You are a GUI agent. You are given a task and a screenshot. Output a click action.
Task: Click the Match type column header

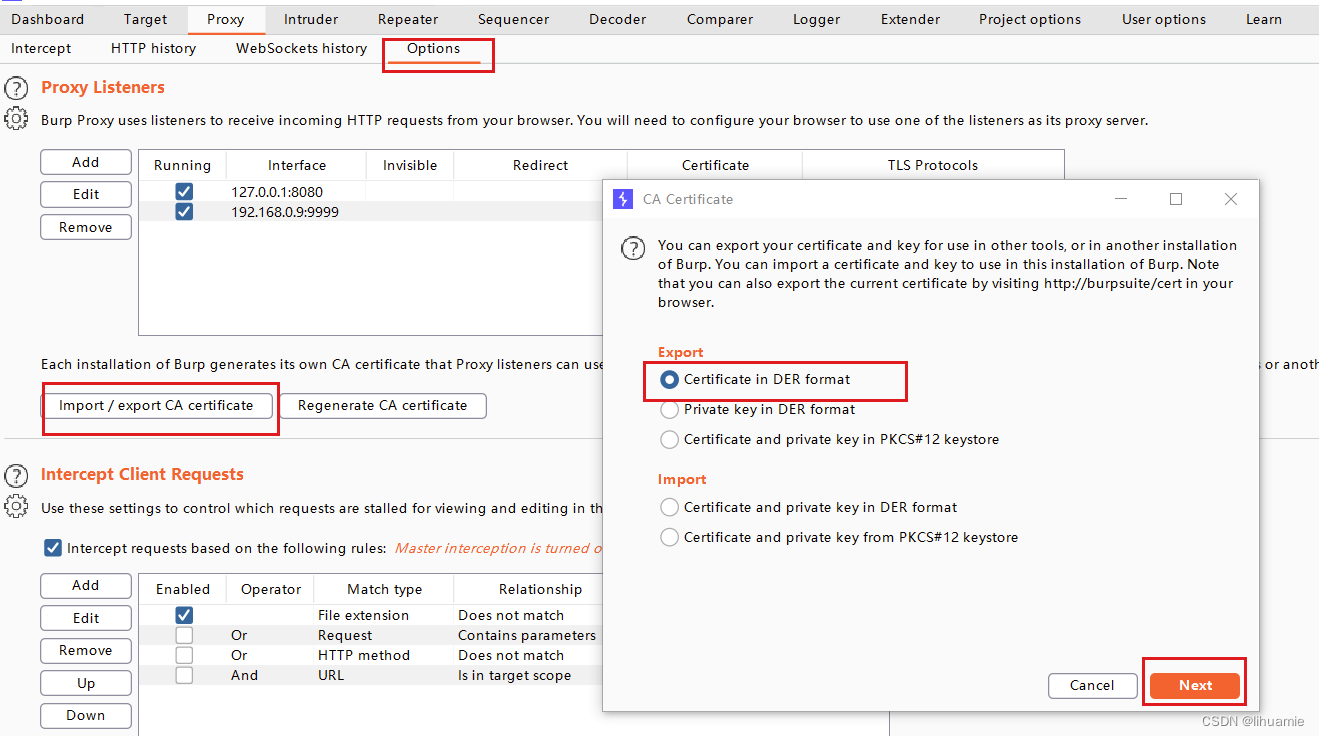[x=384, y=589]
